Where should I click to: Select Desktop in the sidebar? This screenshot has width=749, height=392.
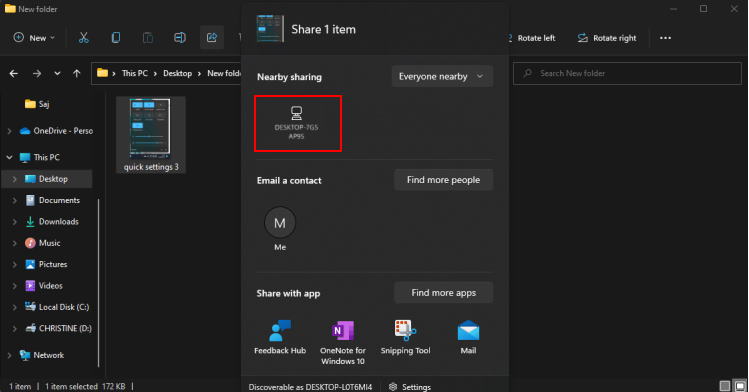pos(46,179)
